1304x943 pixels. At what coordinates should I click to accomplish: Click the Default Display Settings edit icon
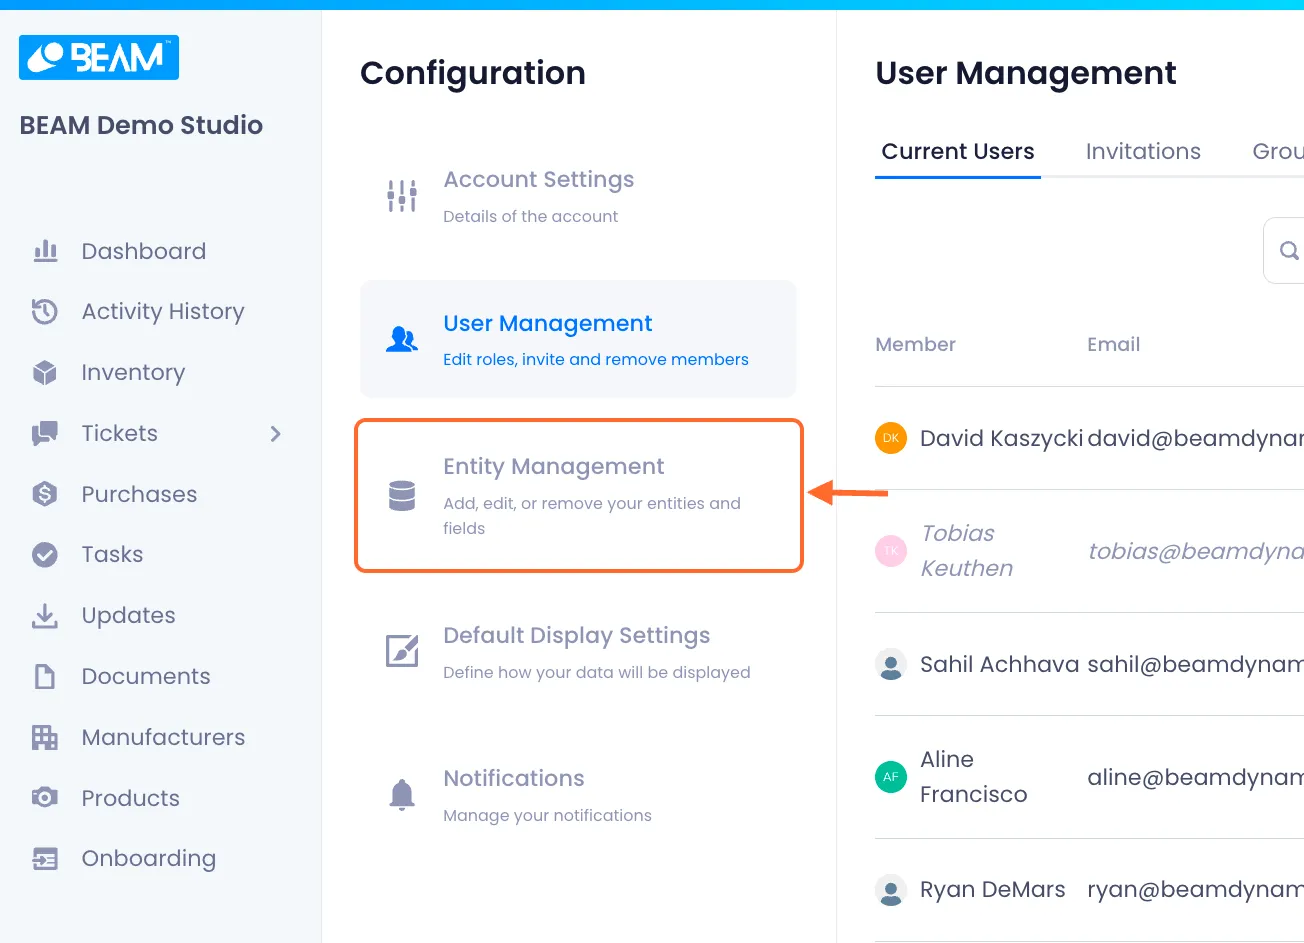pyautogui.click(x=402, y=651)
